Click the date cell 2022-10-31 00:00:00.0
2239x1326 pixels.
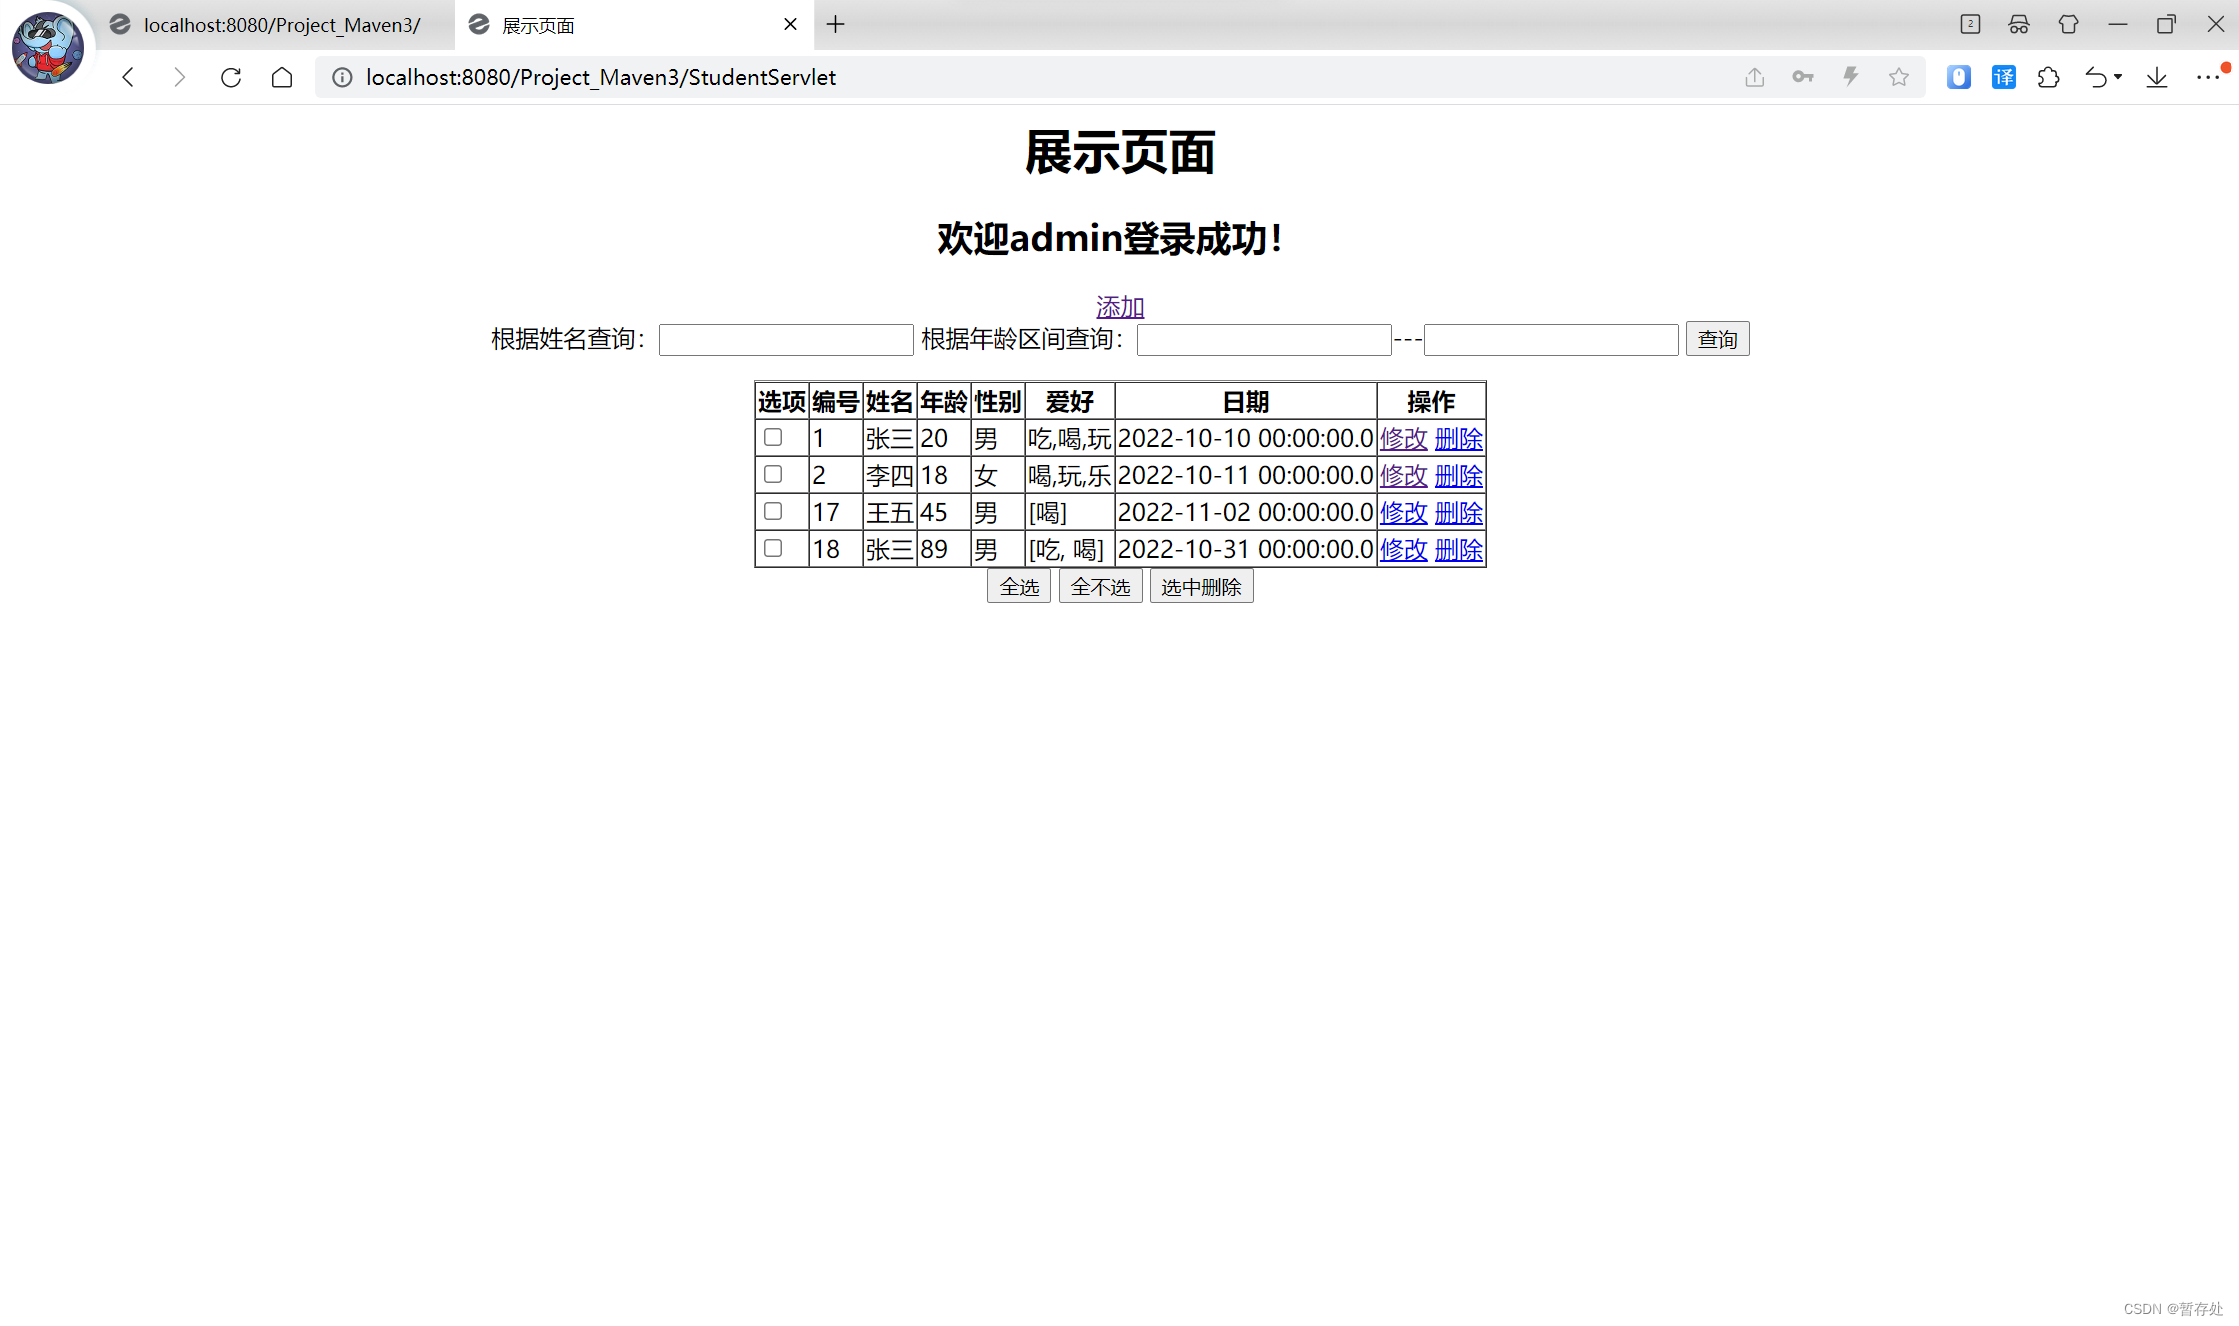pos(1245,549)
